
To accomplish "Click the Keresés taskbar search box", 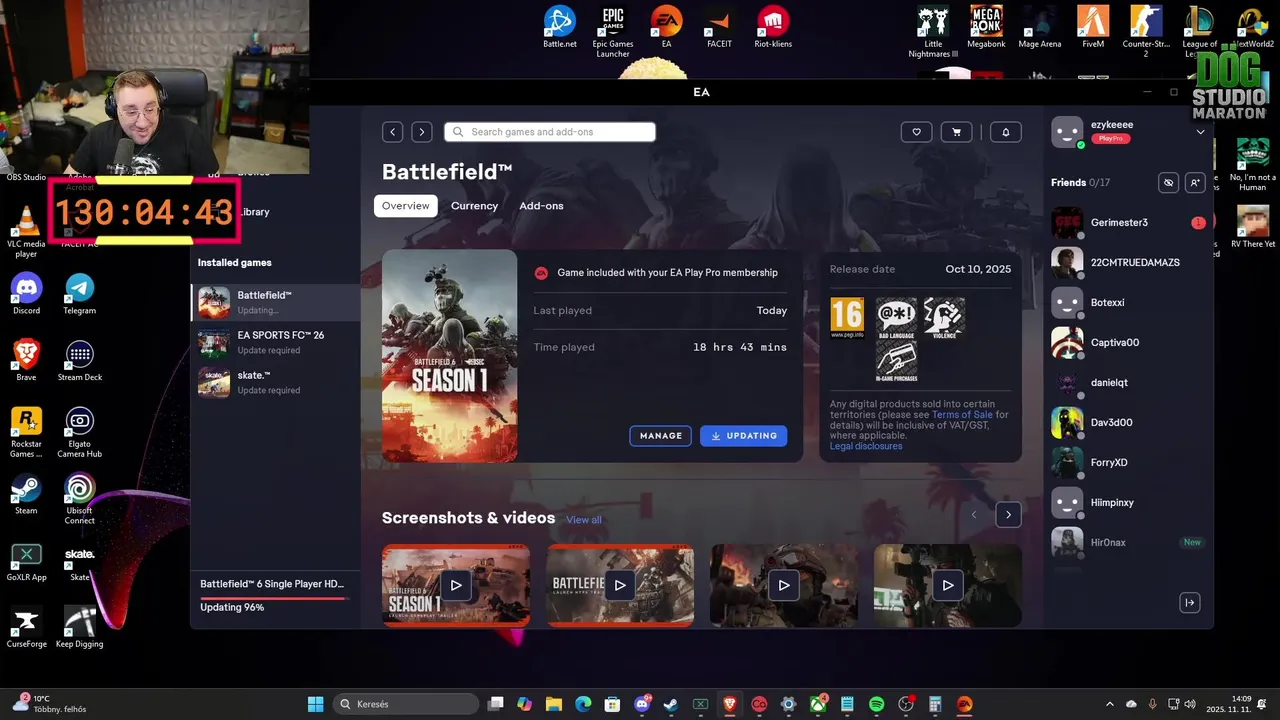I will (404, 704).
